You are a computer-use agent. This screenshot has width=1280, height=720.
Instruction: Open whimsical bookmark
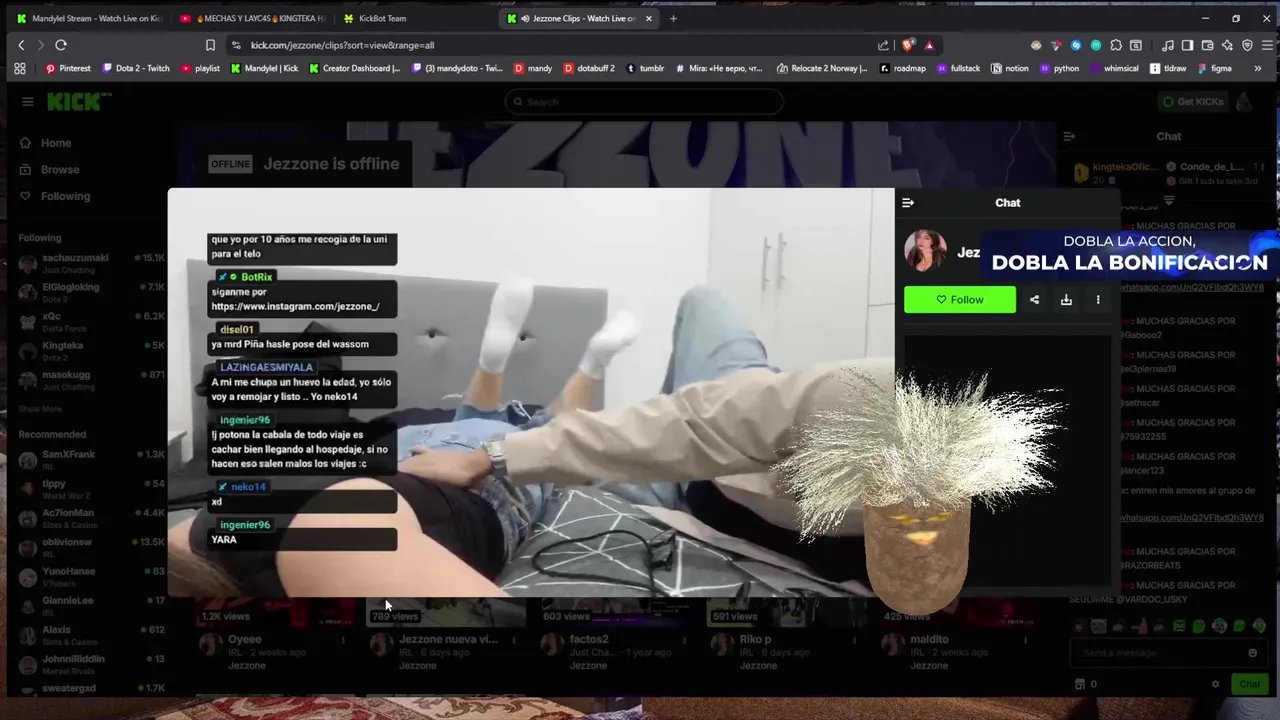(x=1114, y=69)
